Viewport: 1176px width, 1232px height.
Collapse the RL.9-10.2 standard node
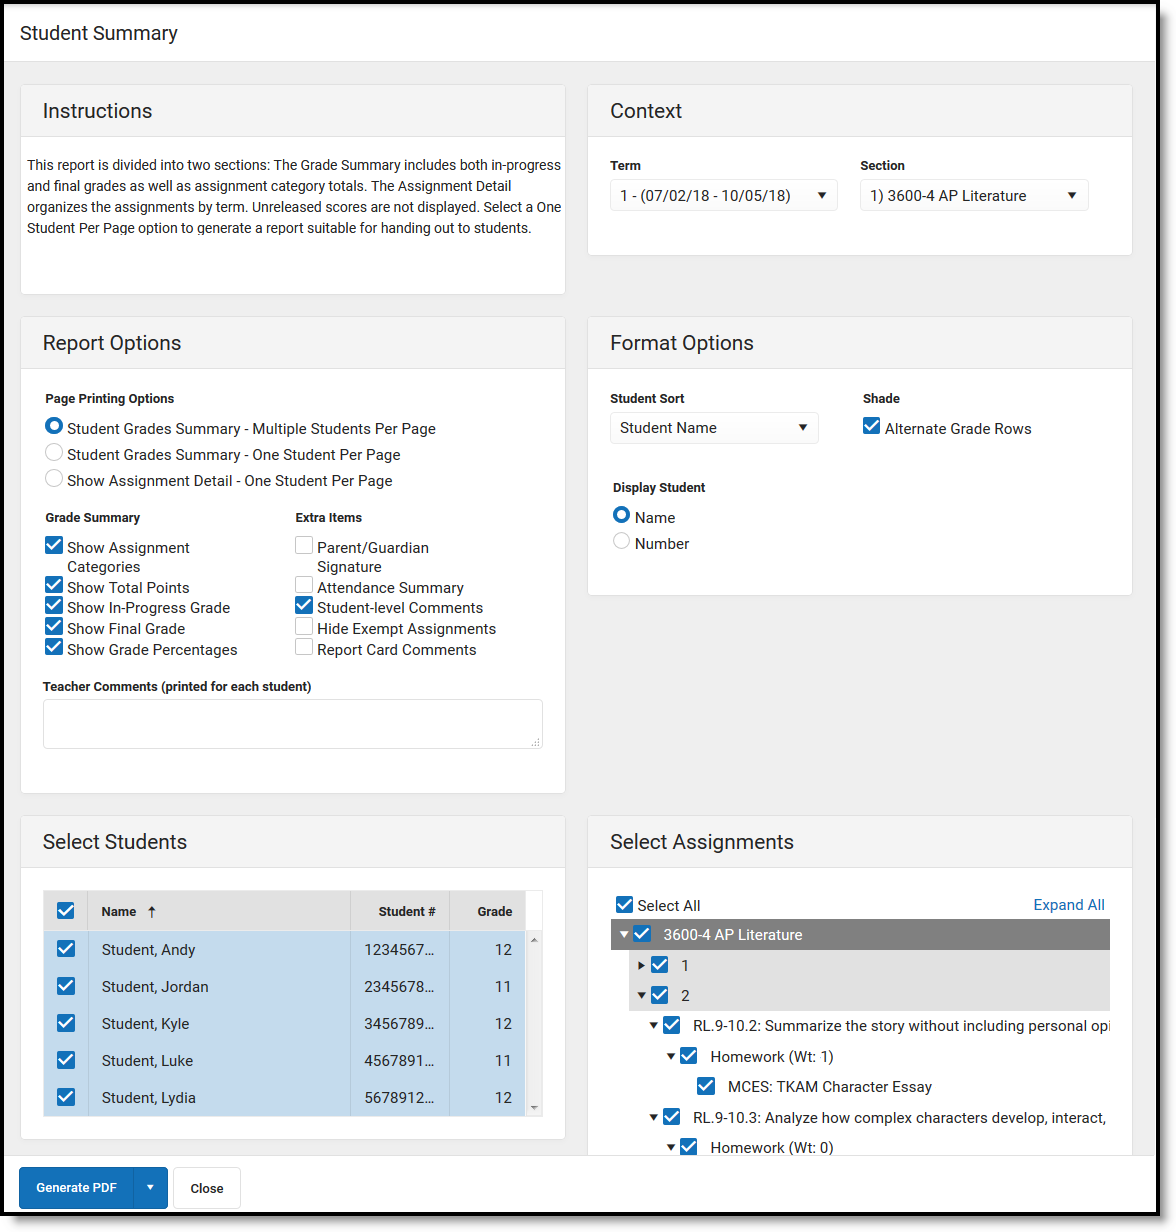[x=654, y=1026]
